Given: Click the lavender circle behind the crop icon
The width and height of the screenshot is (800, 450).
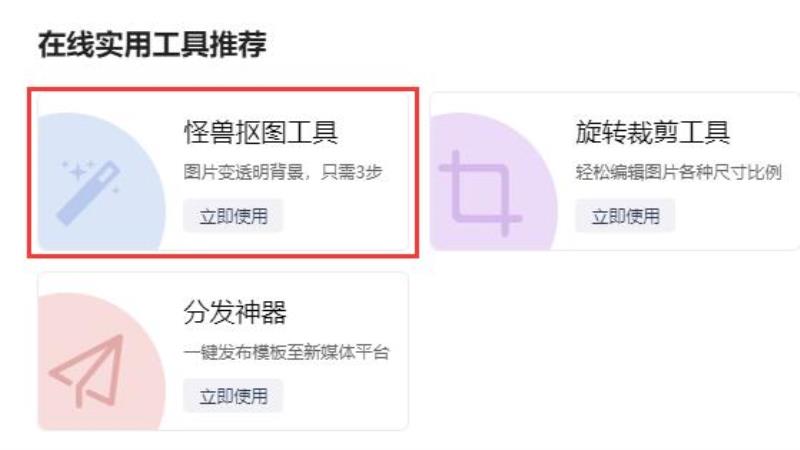Looking at the screenshot, I should click(x=493, y=182).
